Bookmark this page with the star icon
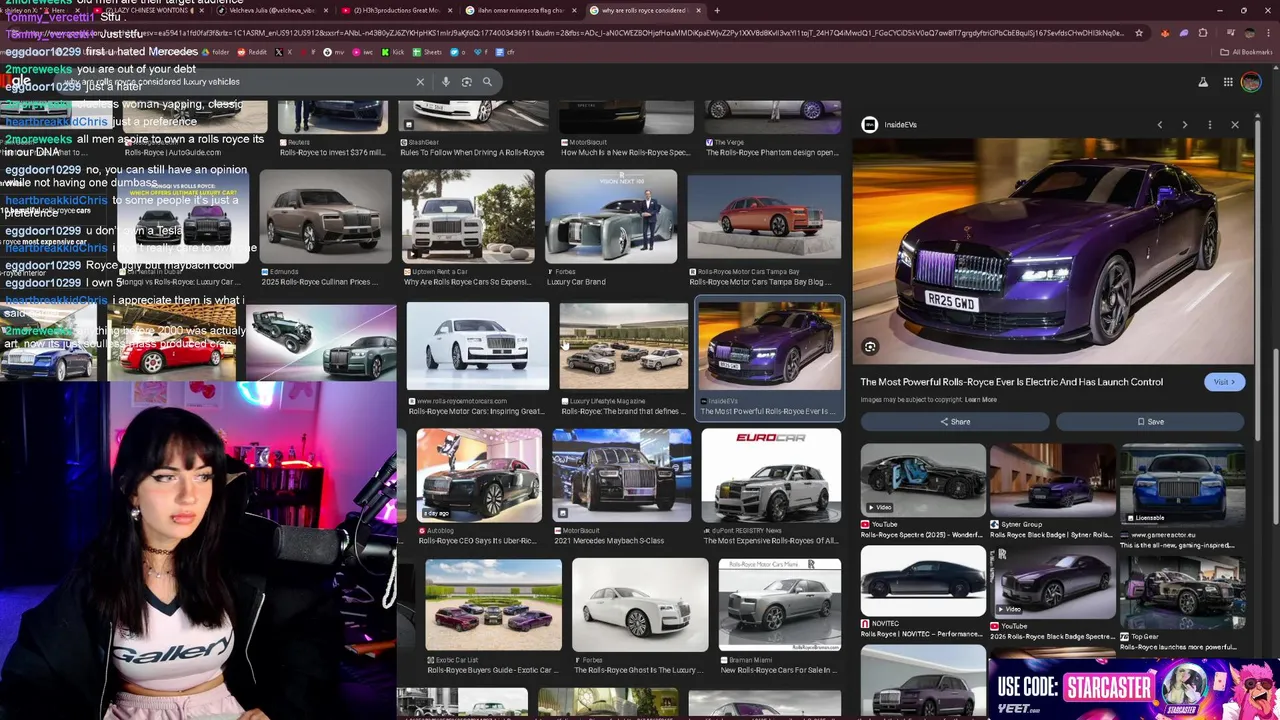This screenshot has width=1280, height=720. pos(1138,33)
